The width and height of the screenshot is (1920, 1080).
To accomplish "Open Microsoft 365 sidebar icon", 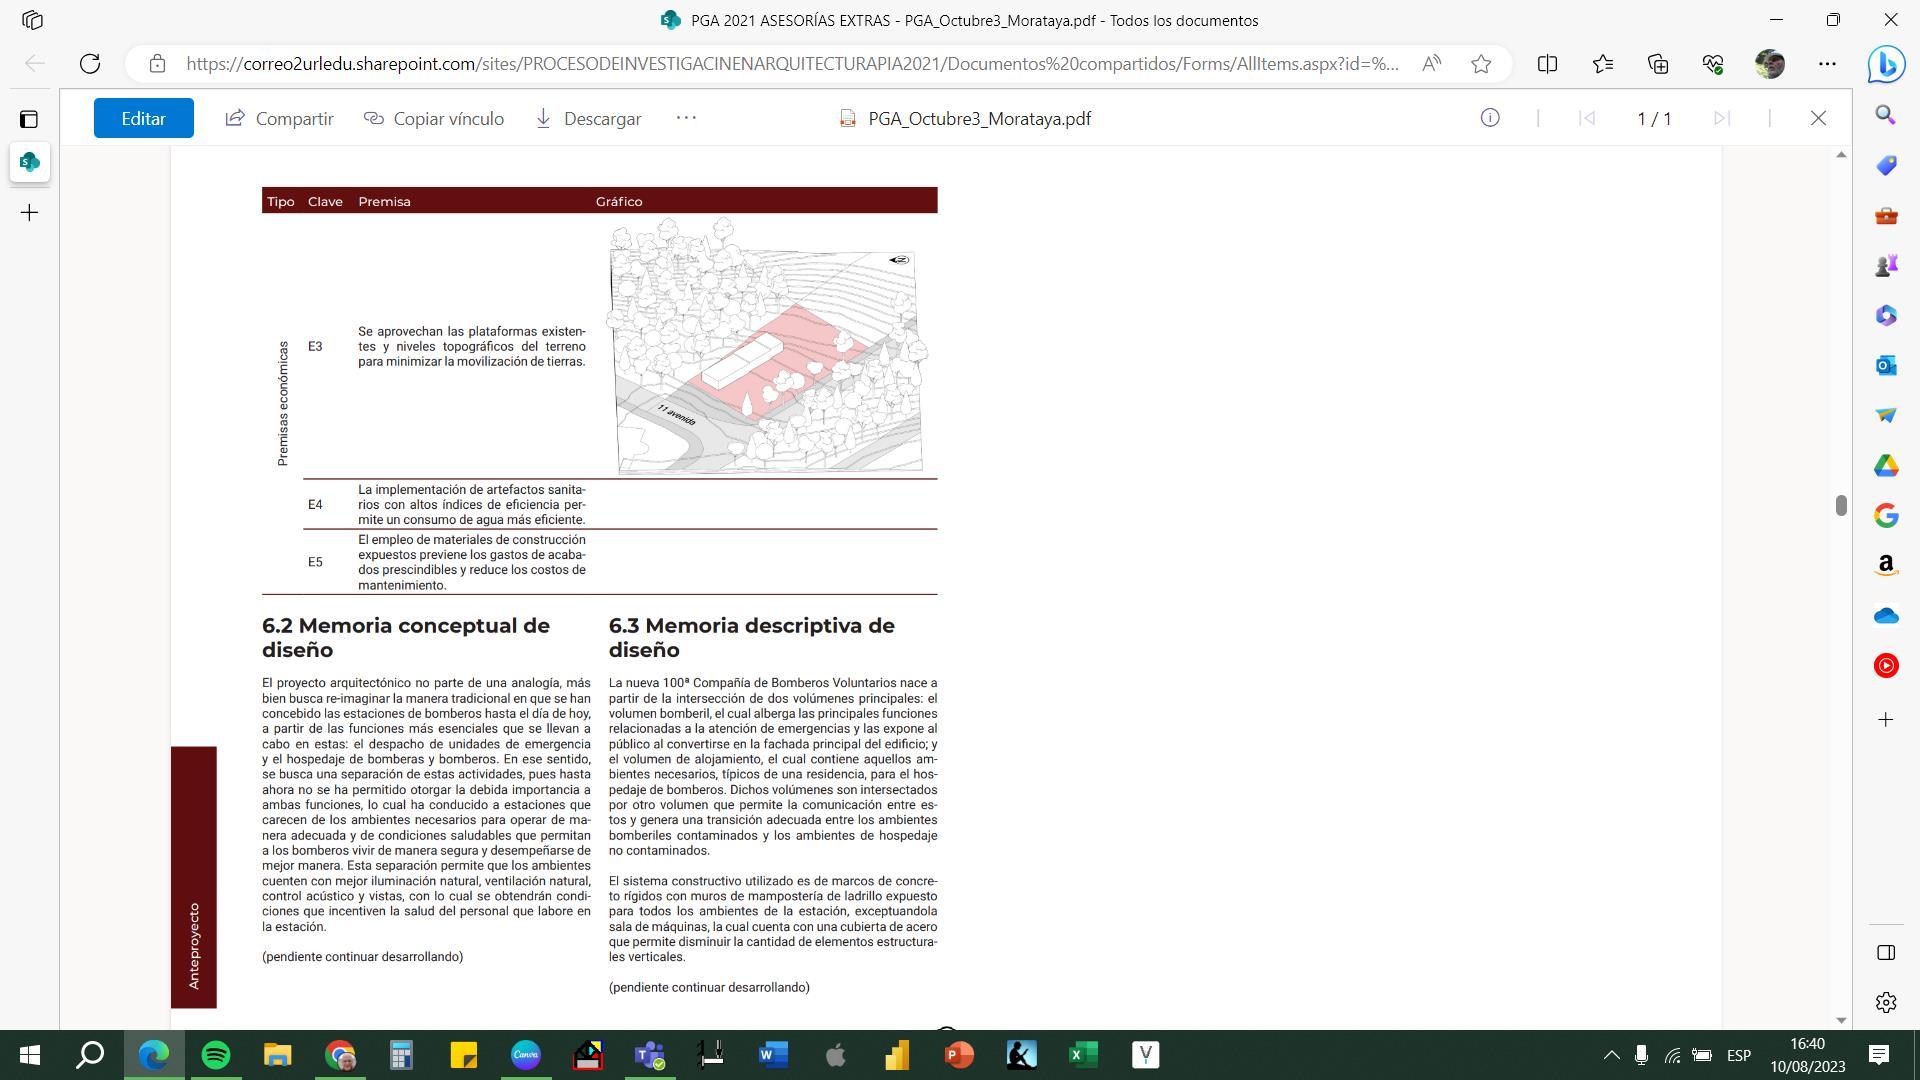I will click(x=1886, y=315).
